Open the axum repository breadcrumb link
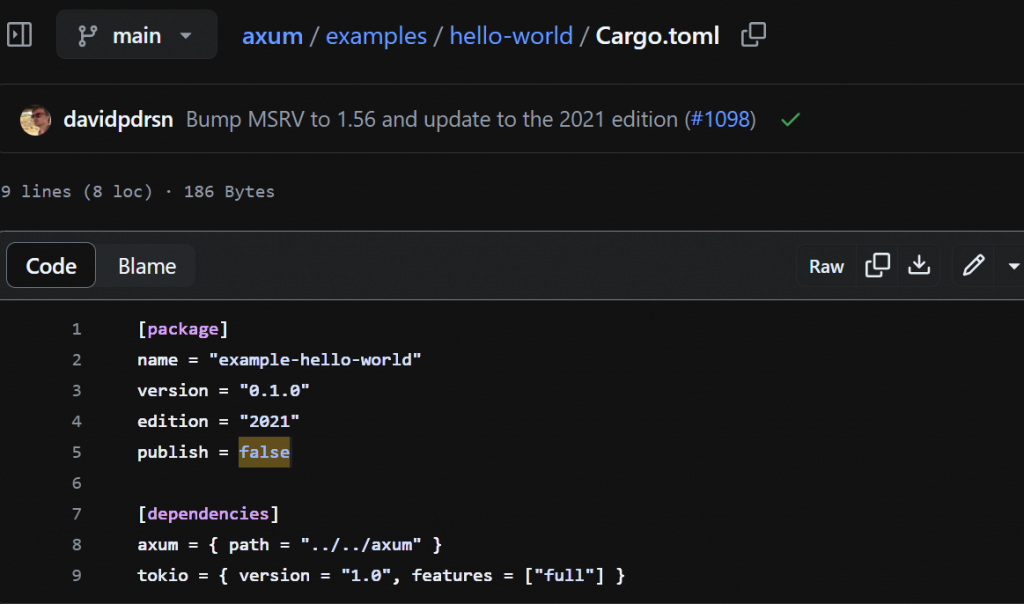1024x604 pixels. pos(272,36)
